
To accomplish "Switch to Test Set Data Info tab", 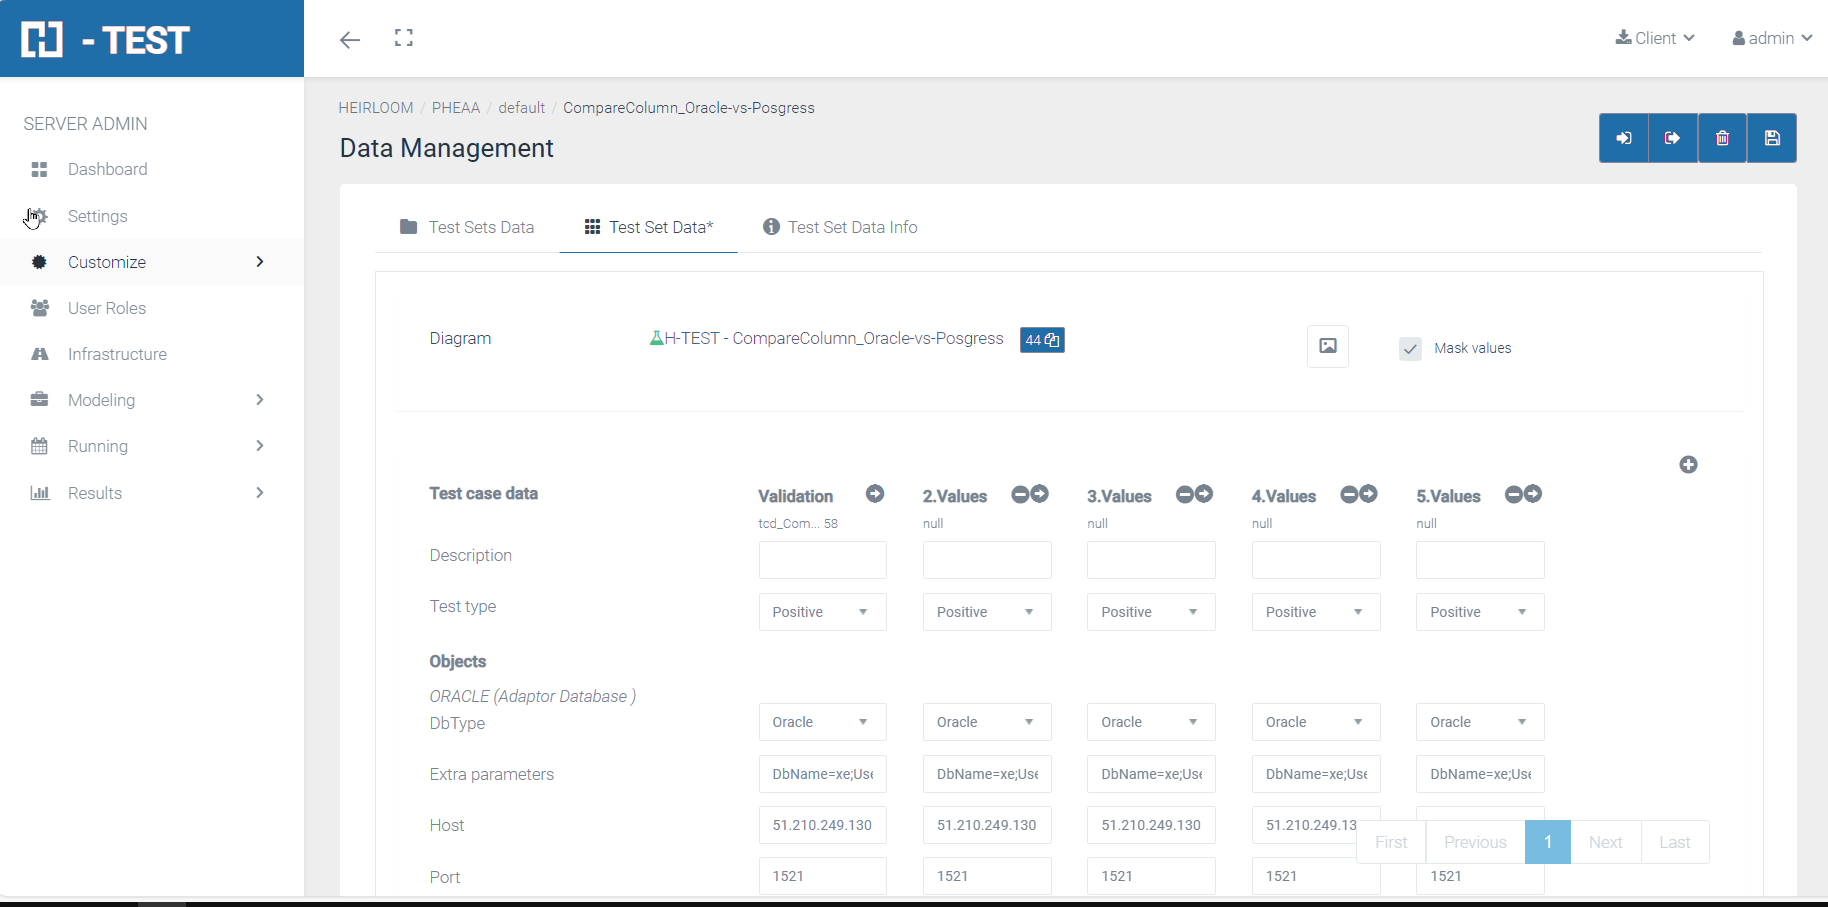I will (x=840, y=227).
